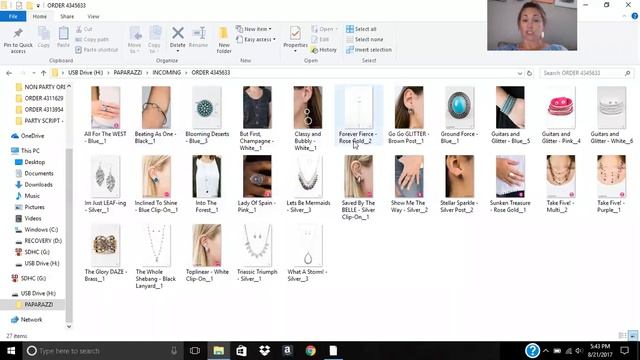Collapse the ribbon with the chevron

coord(624,16)
